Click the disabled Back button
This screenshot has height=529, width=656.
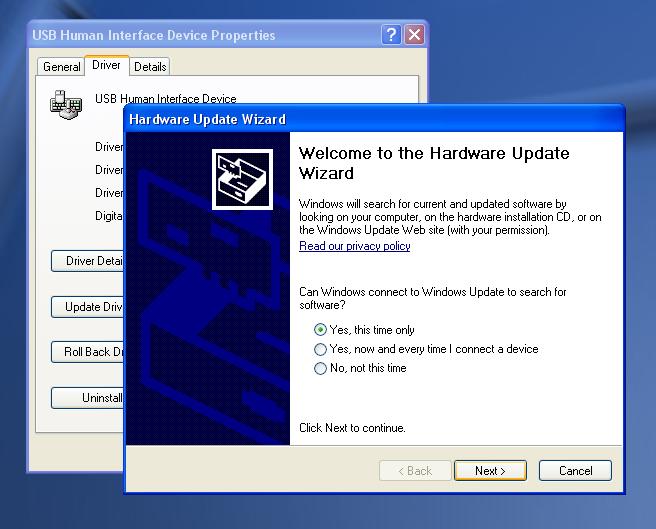point(415,471)
